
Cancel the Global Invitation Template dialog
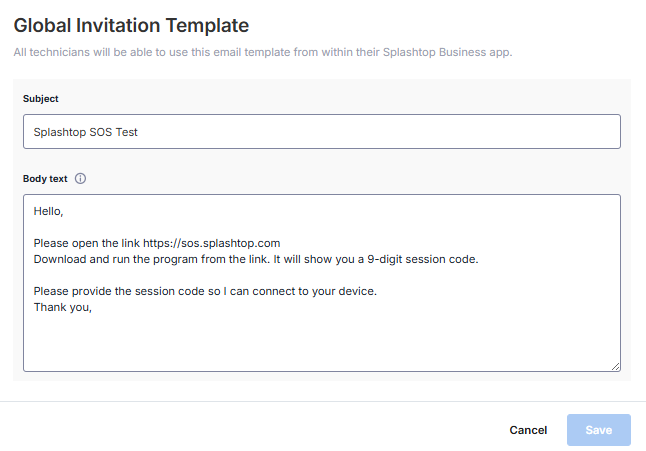click(x=528, y=430)
